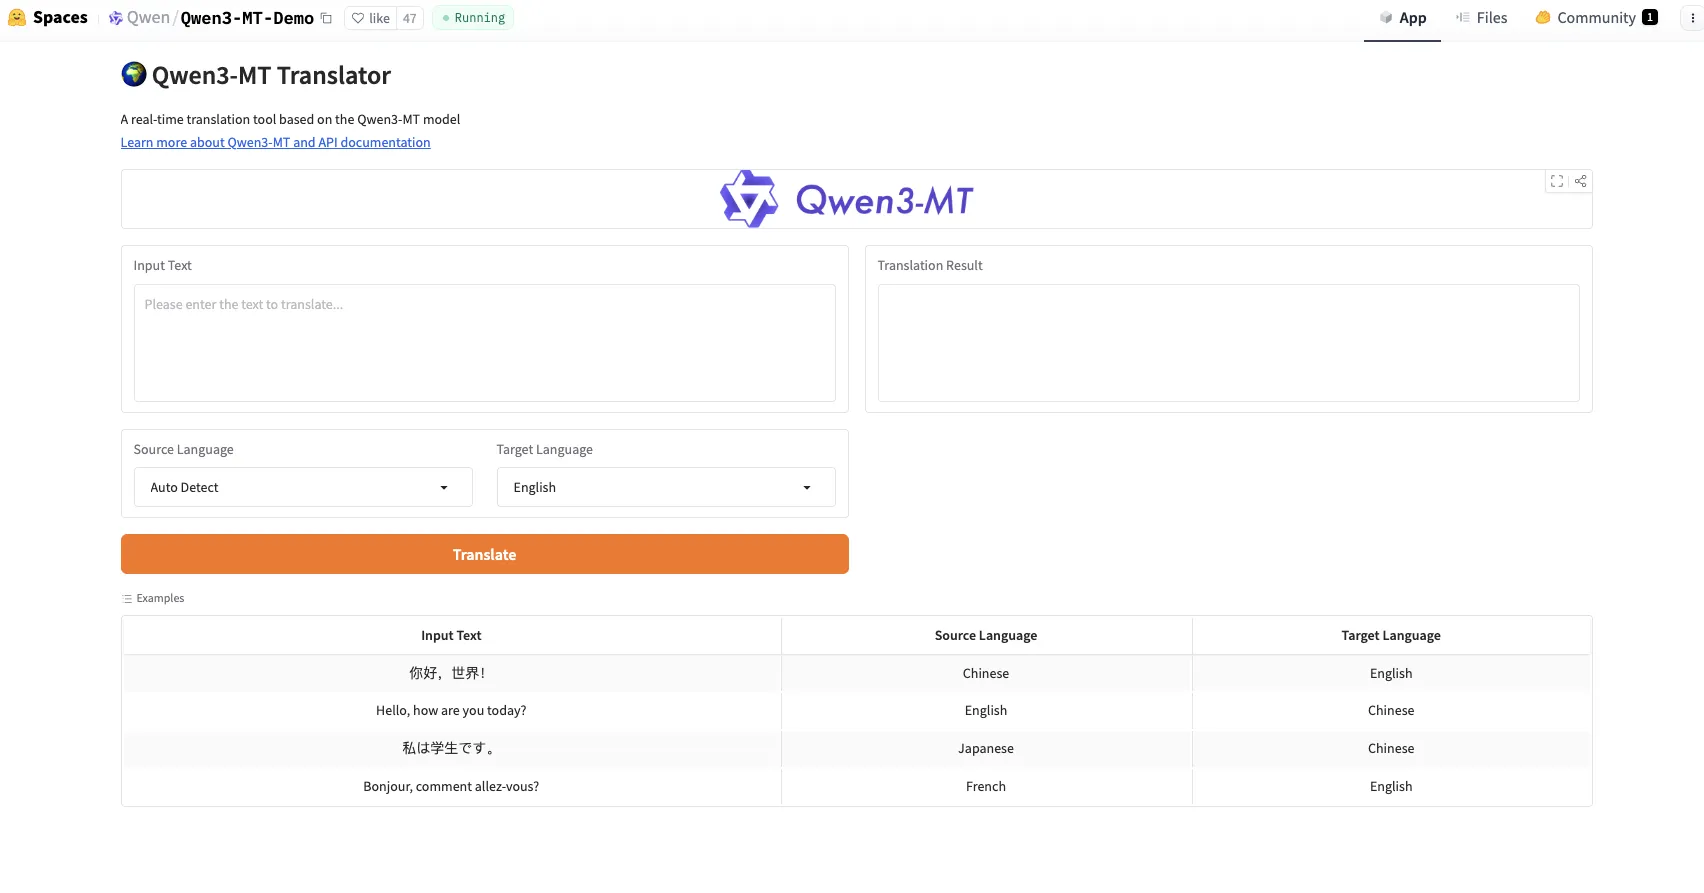1704x893 pixels.
Task: Click English target cell in French row
Action: [x=1391, y=787]
